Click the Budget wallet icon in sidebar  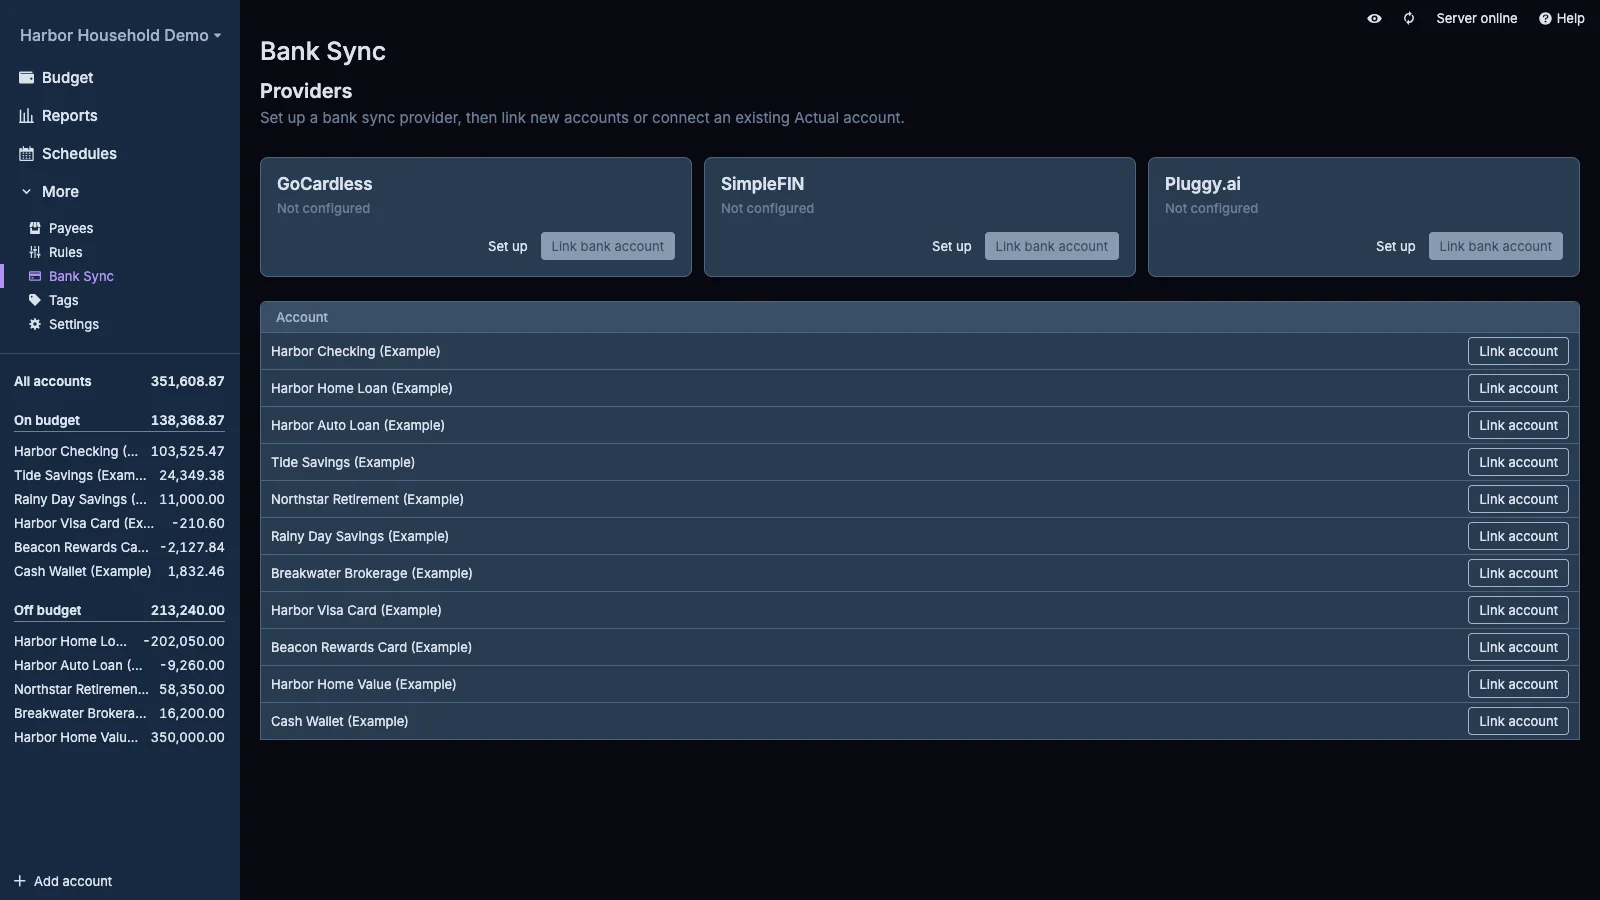click(x=26, y=78)
